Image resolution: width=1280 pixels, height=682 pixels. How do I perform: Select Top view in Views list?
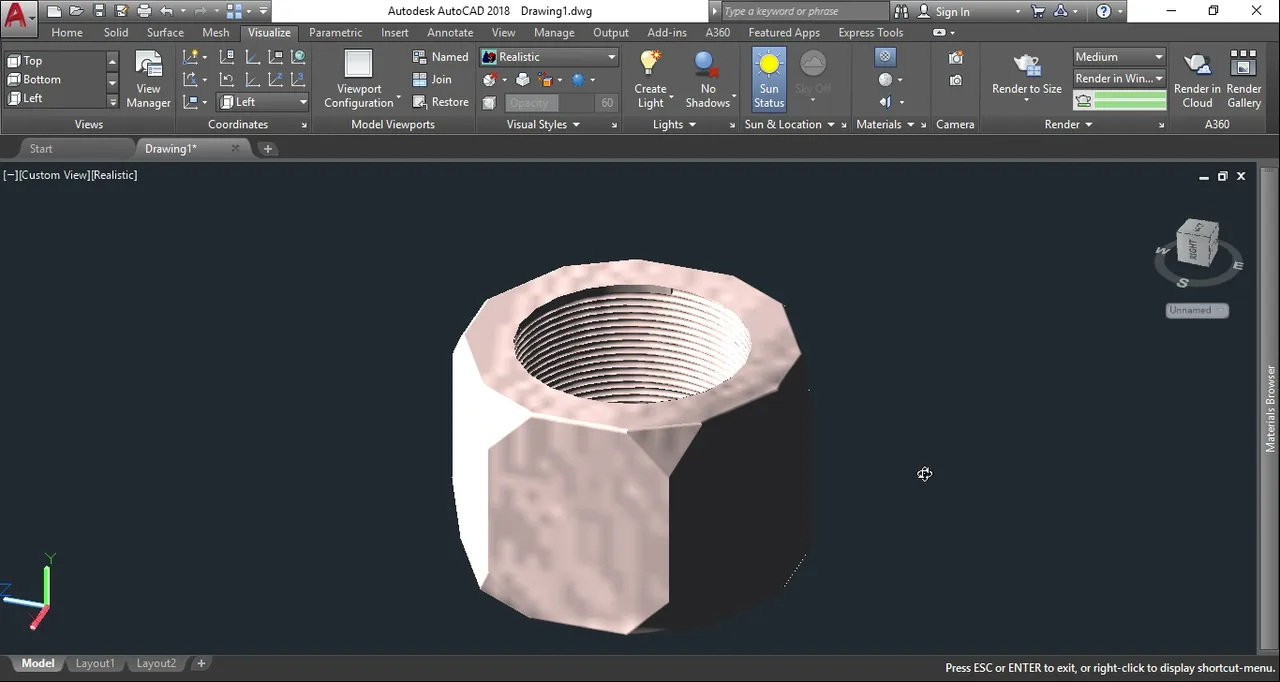56,60
